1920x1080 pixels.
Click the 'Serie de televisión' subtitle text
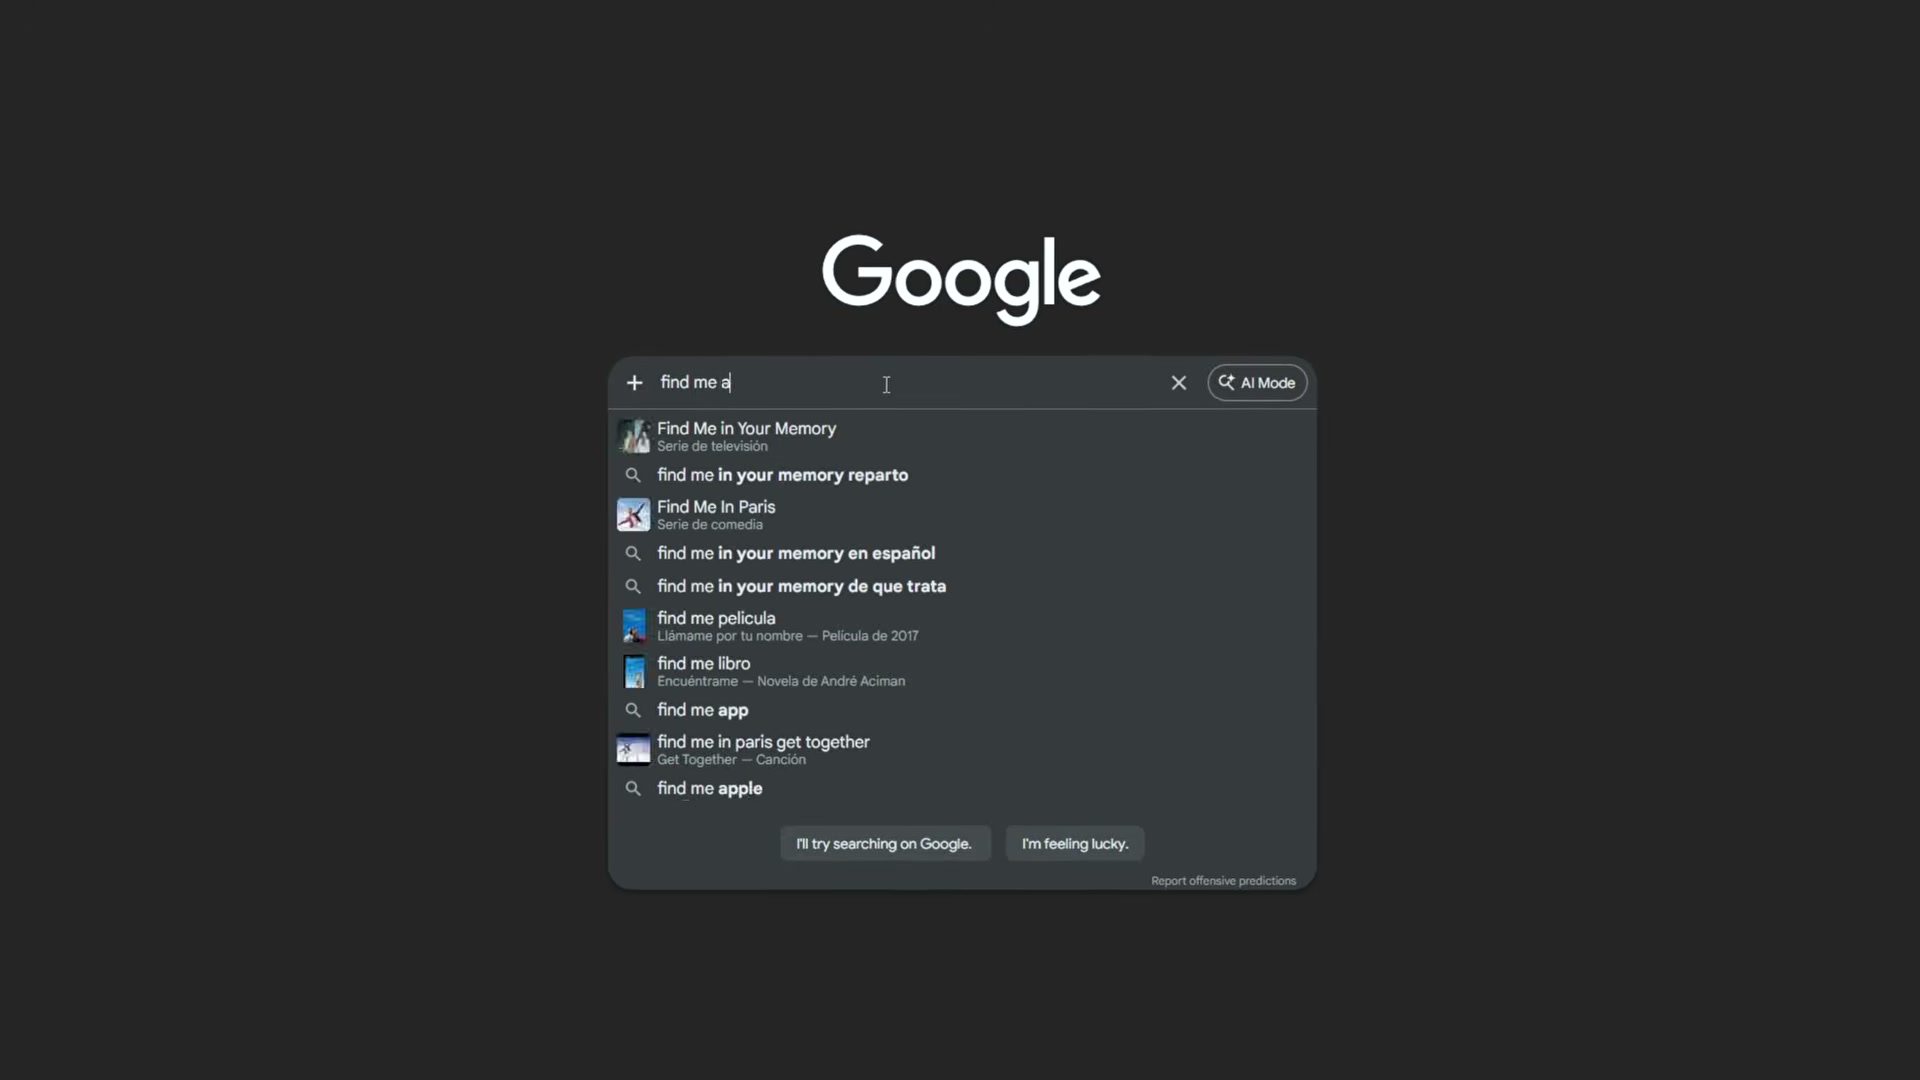(x=712, y=446)
